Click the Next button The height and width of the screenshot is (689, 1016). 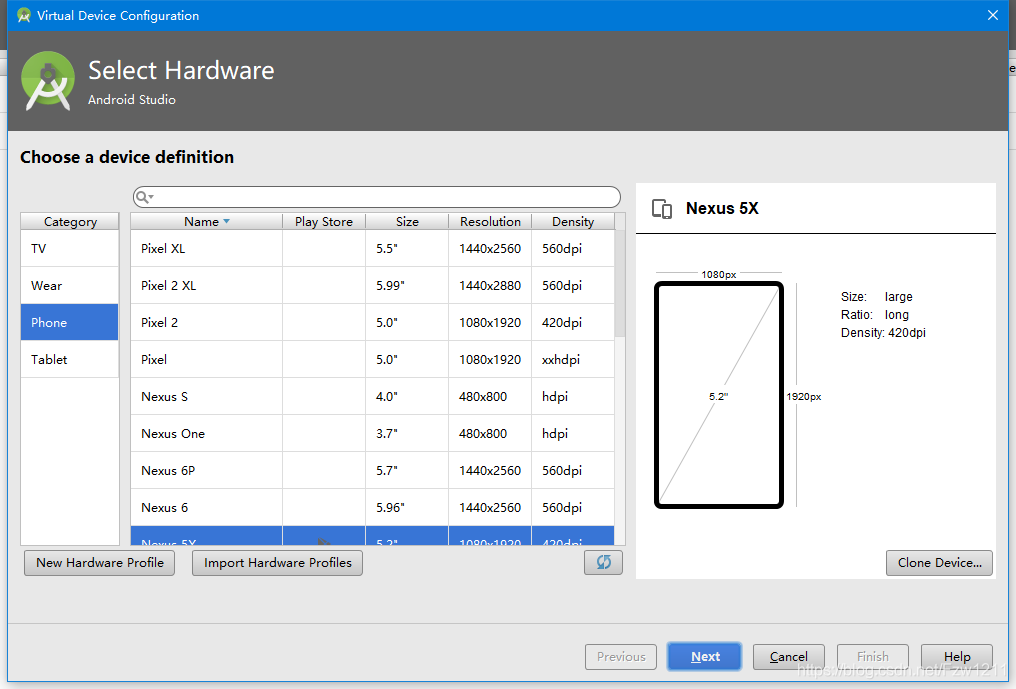click(704, 657)
